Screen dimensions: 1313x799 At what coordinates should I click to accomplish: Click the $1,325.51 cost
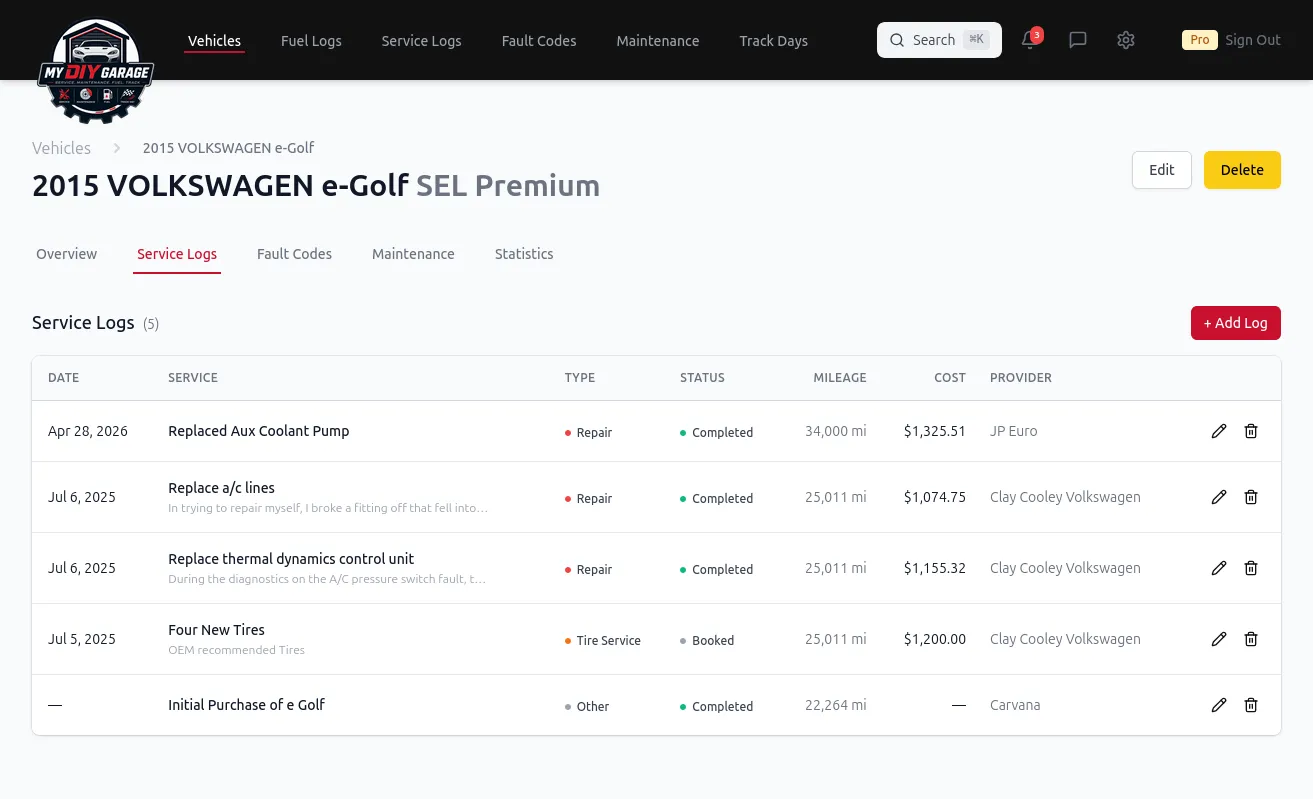tap(935, 432)
